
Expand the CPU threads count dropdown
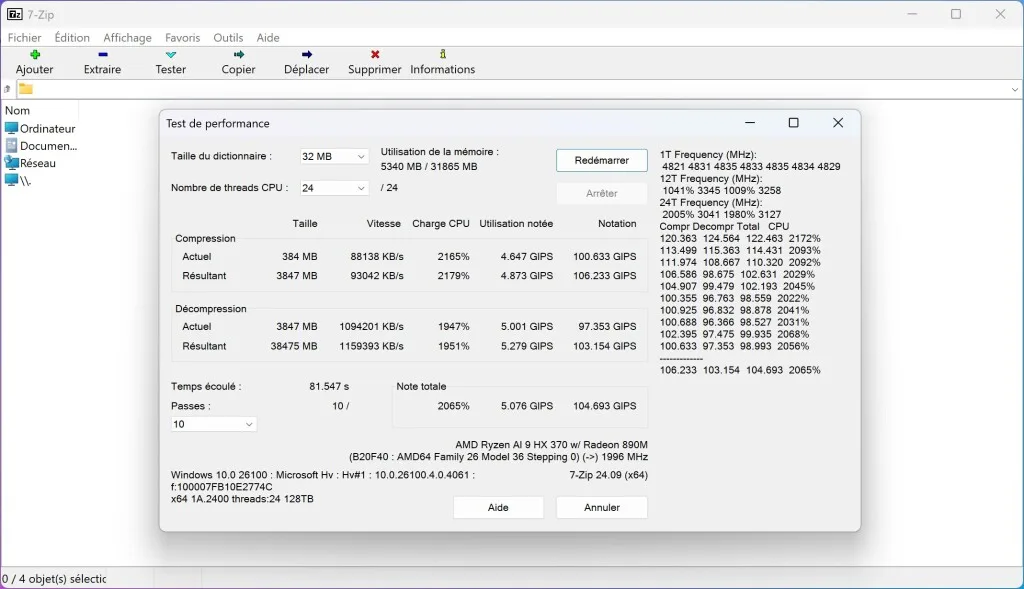(335, 188)
